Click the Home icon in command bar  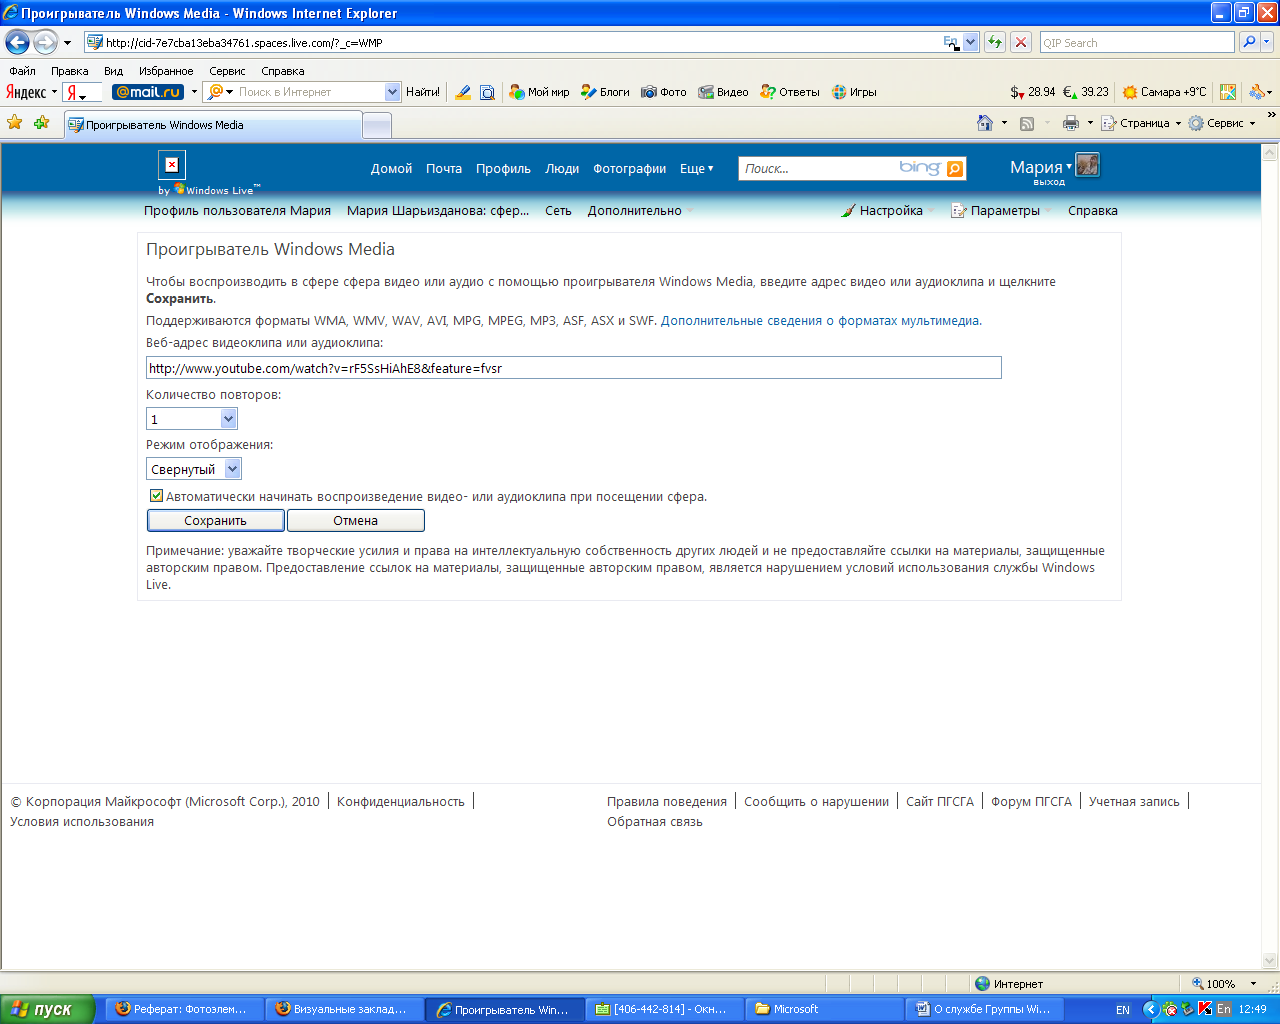(x=985, y=123)
